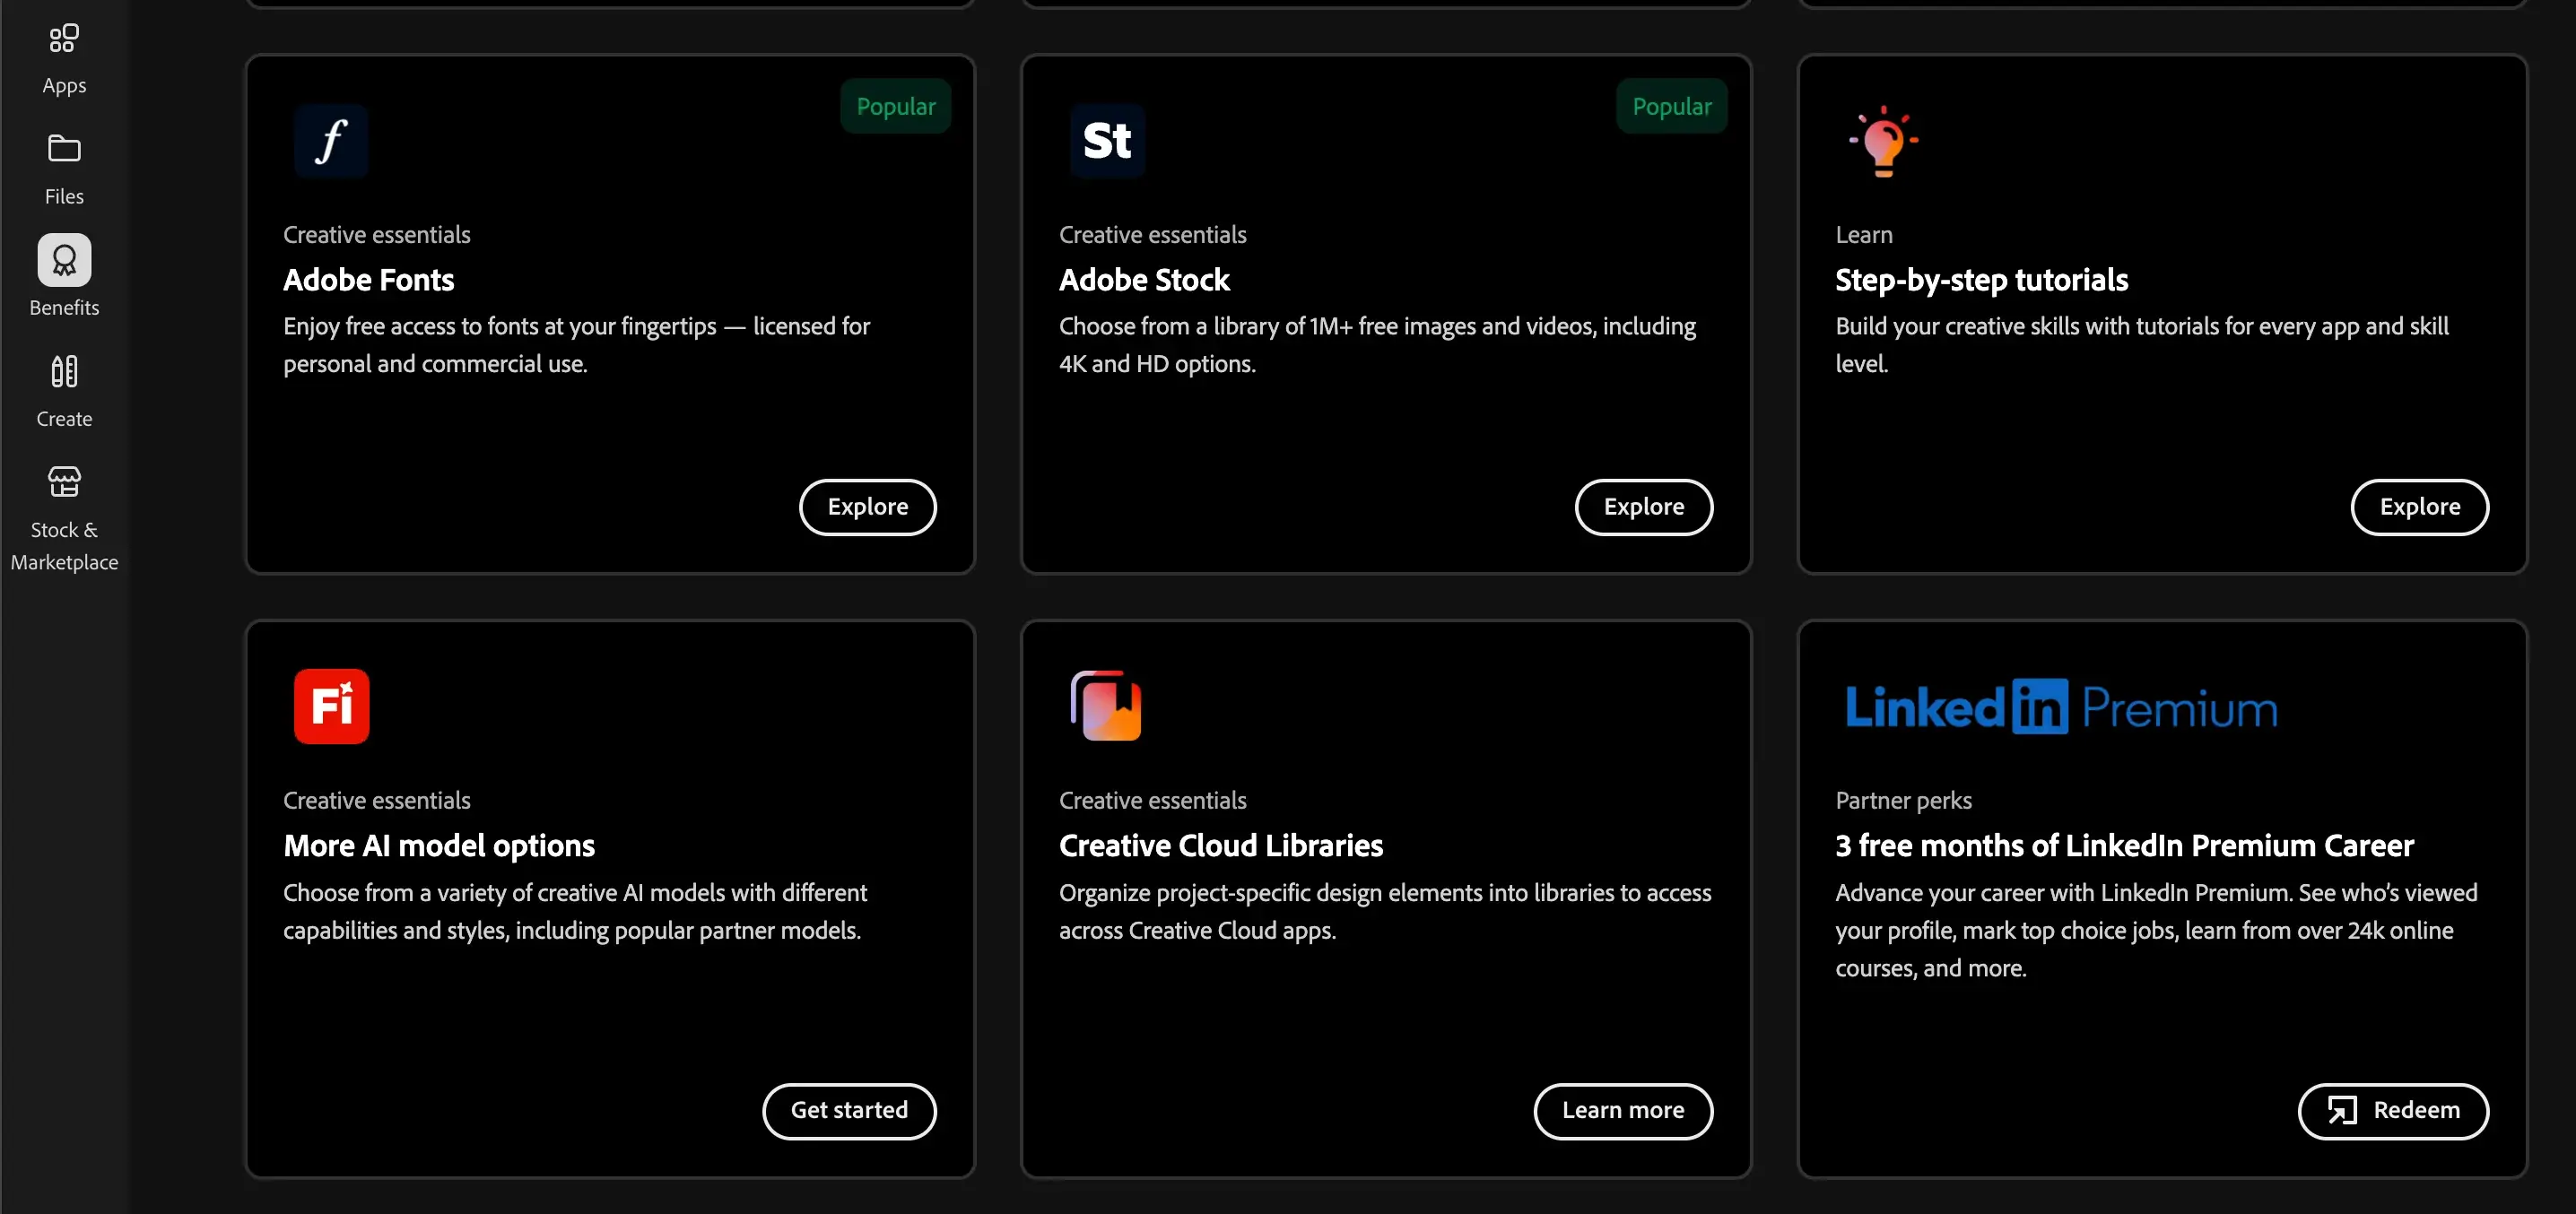Click 'Choose from a variety of creative AI' text
This screenshot has width=2576, height=1214.
(x=575, y=911)
